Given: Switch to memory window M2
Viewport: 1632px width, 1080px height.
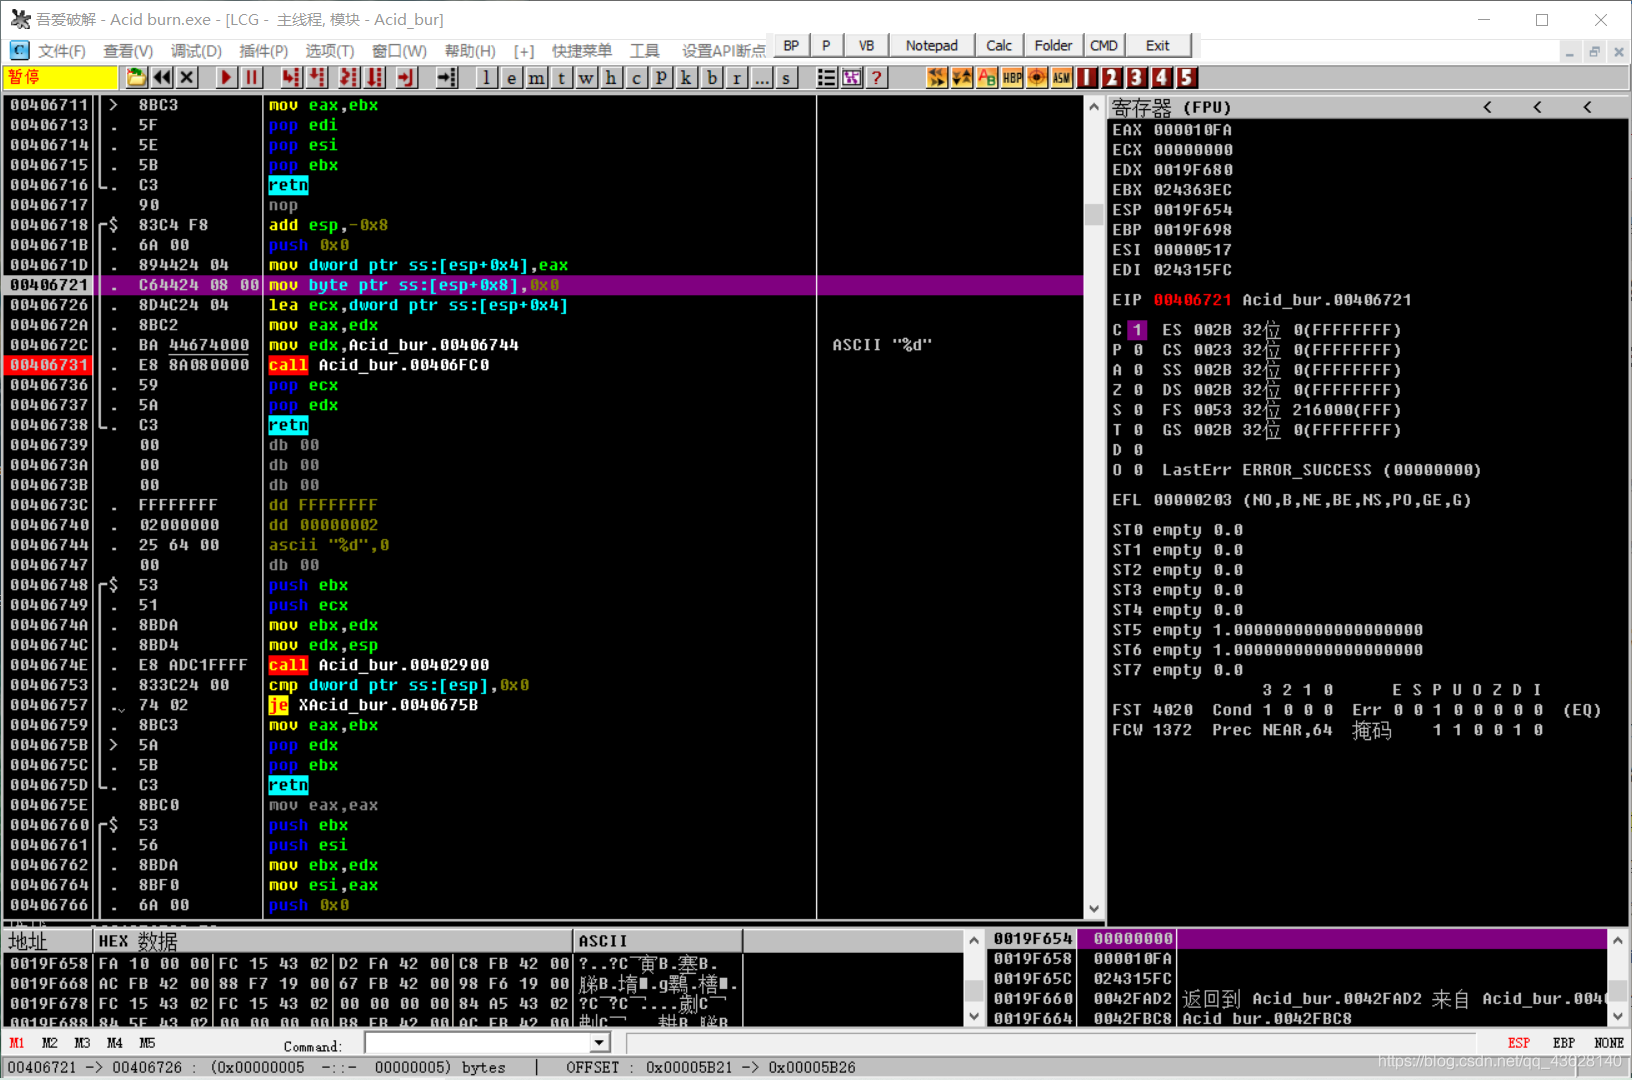Looking at the screenshot, I should click(x=49, y=1043).
